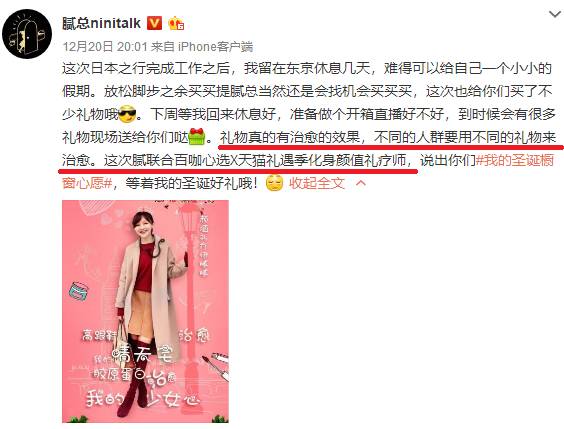Click the lipstick graphic on the poster

click(x=218, y=365)
